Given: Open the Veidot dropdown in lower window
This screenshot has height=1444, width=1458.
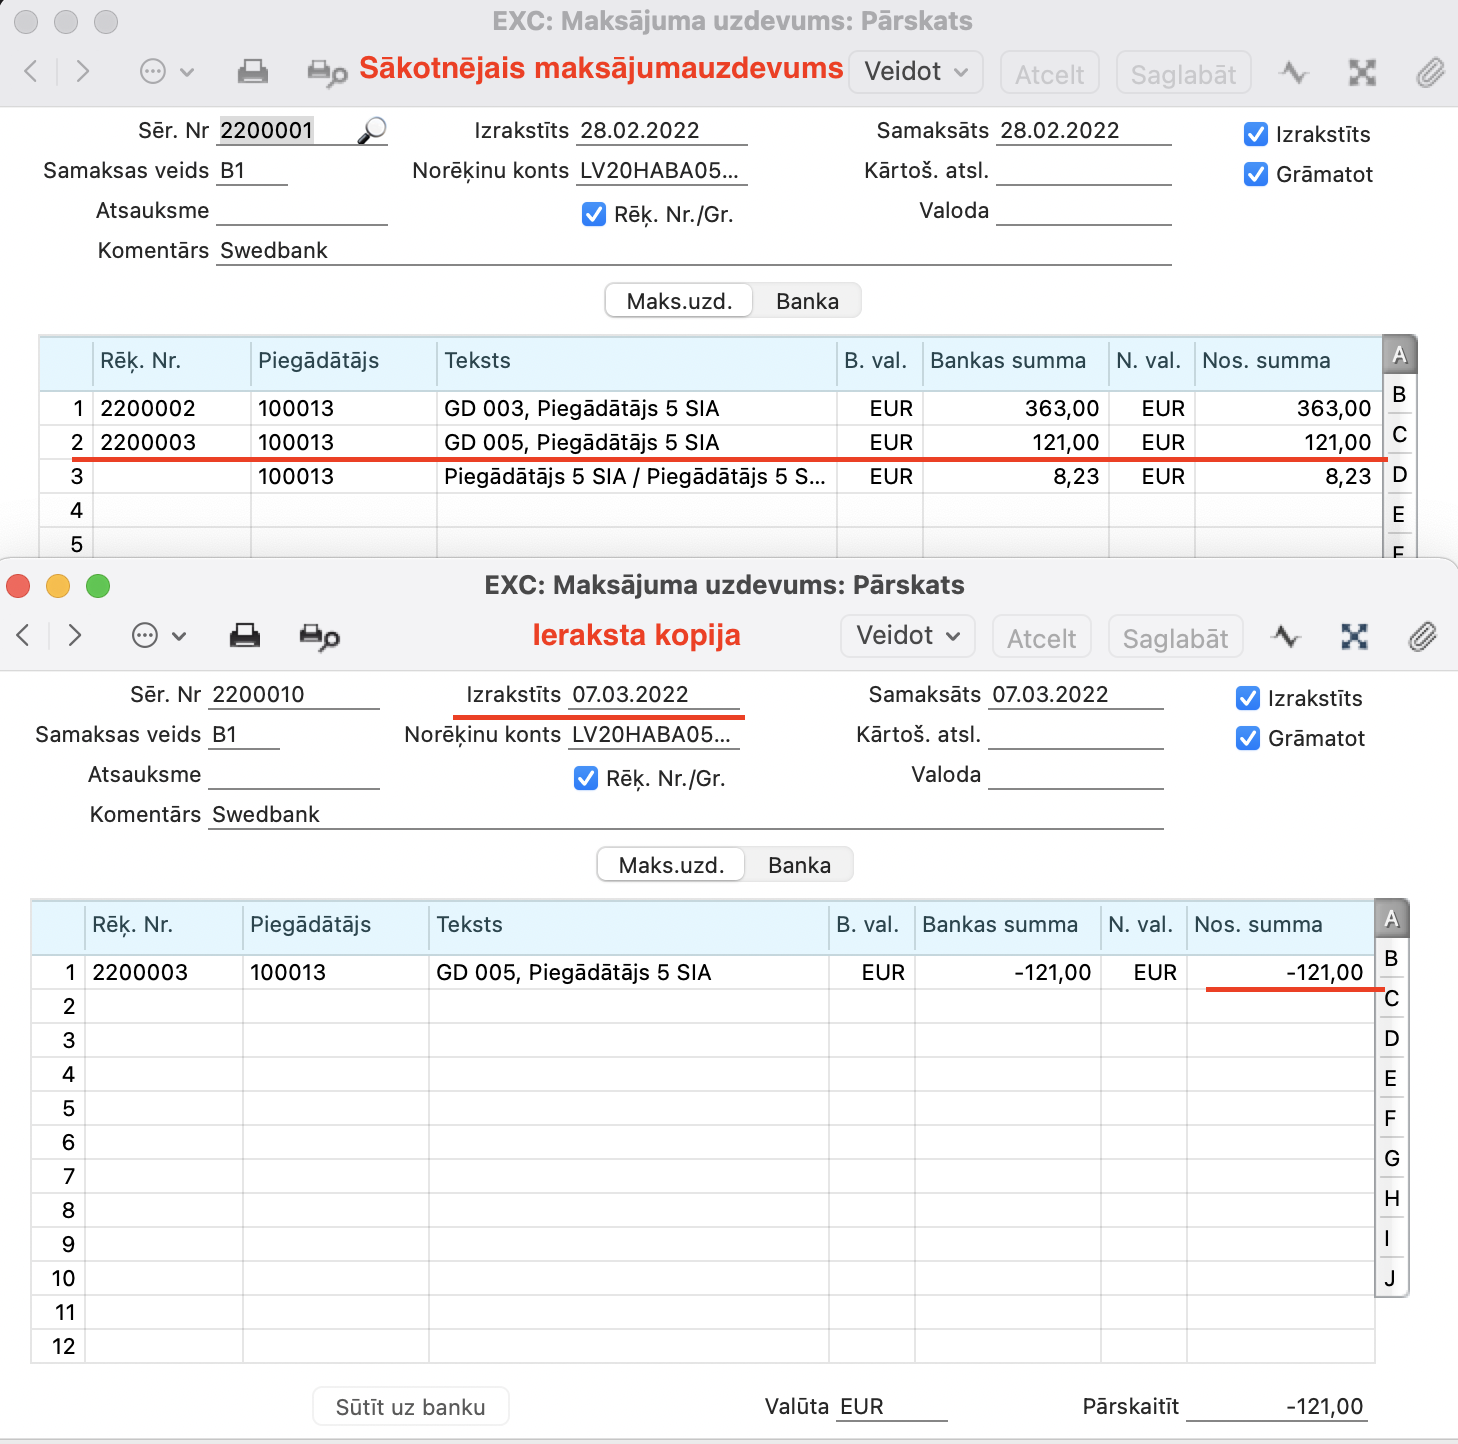Looking at the screenshot, I should coord(908,636).
